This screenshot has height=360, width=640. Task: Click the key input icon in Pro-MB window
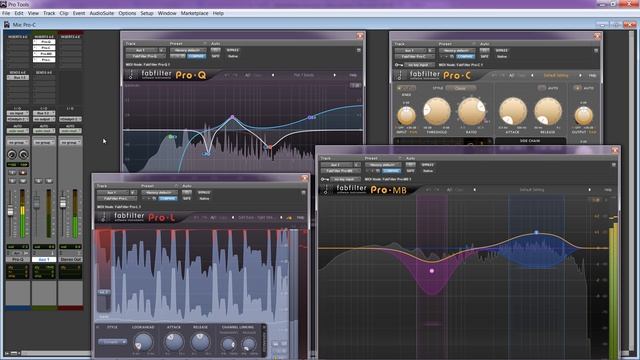coord(324,179)
